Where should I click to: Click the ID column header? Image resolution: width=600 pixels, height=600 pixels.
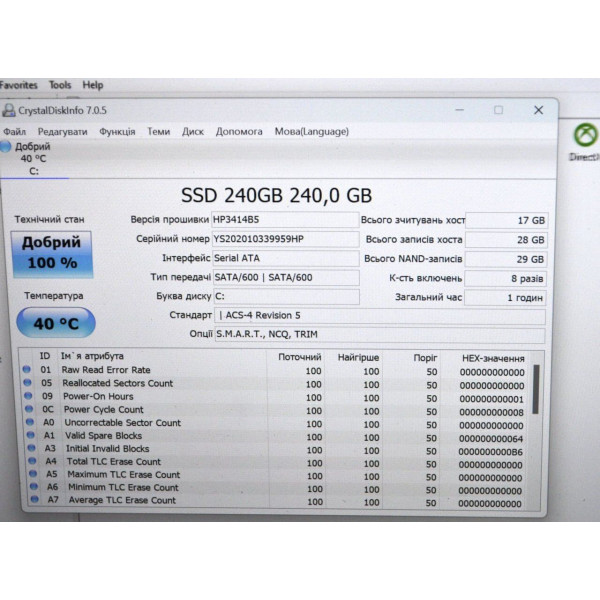(x=45, y=356)
